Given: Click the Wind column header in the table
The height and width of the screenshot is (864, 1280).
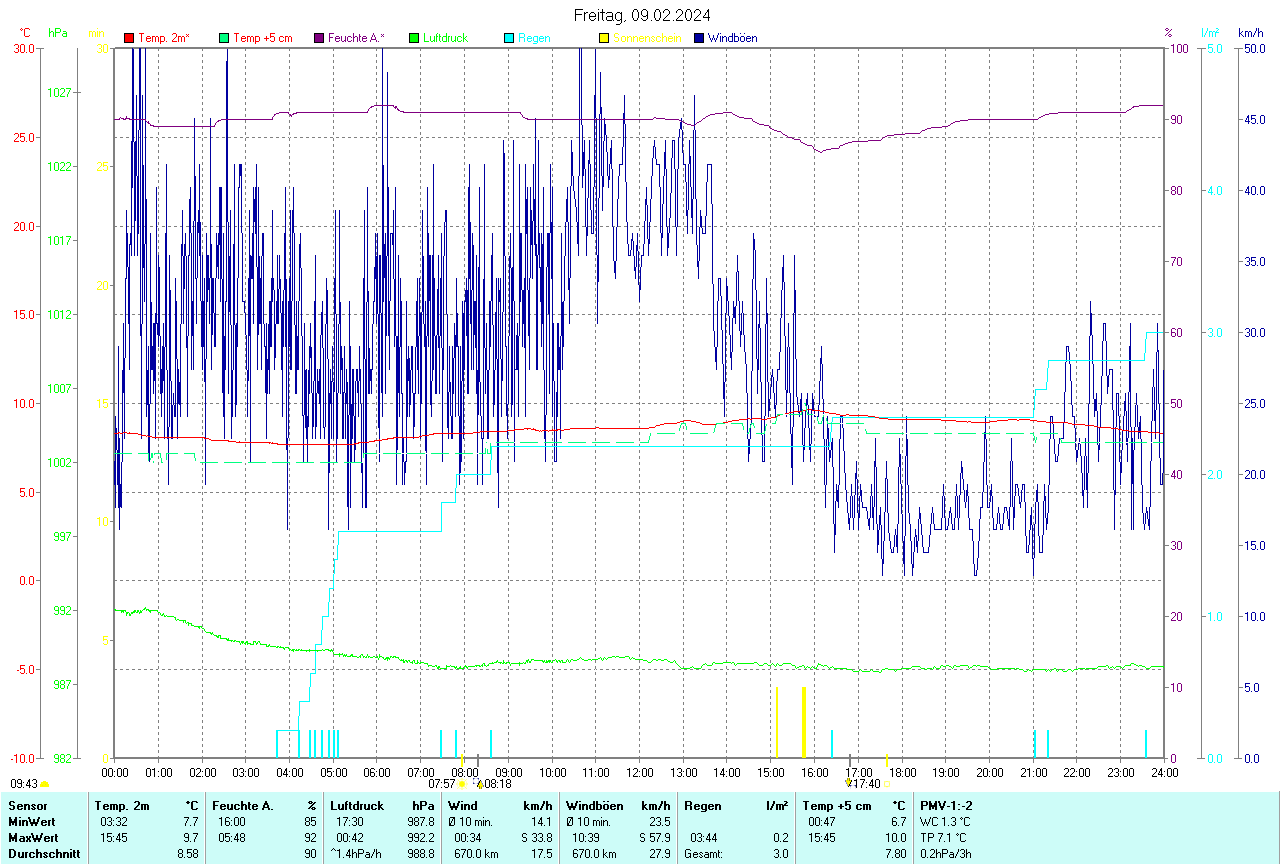Looking at the screenshot, I should coord(462,806).
